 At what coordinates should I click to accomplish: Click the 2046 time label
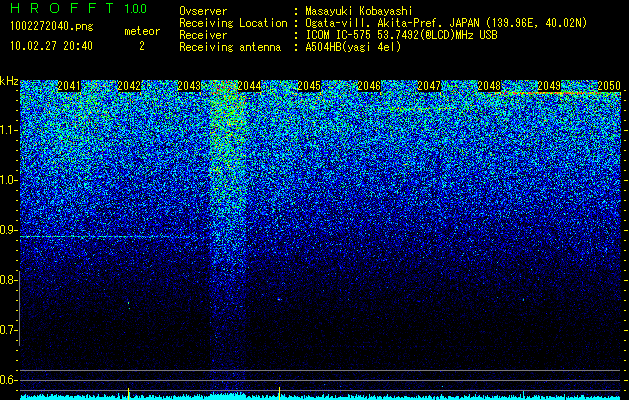coord(369,86)
